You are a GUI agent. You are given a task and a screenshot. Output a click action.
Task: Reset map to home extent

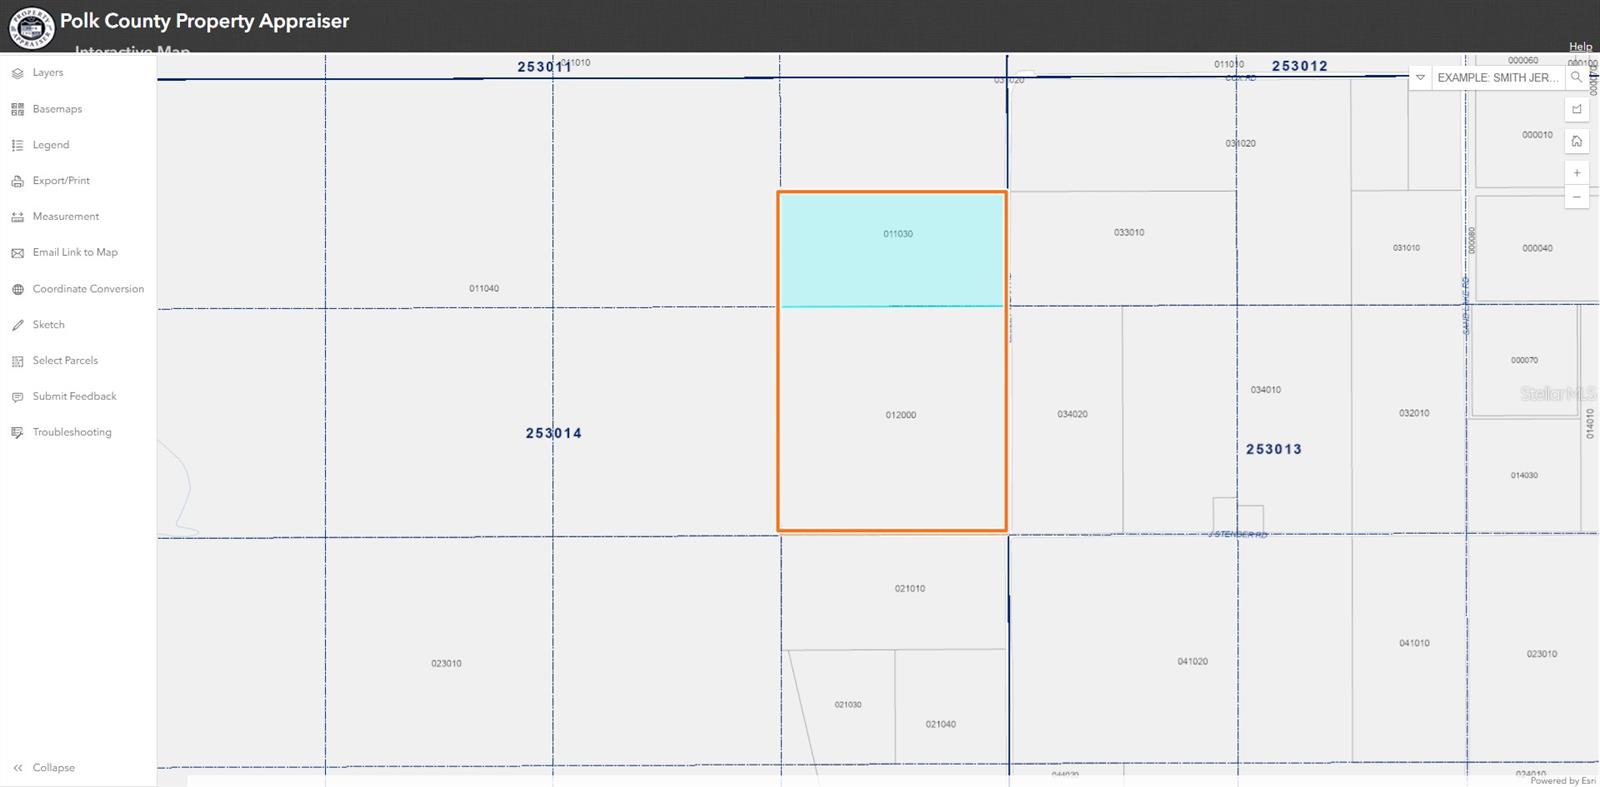tap(1577, 142)
